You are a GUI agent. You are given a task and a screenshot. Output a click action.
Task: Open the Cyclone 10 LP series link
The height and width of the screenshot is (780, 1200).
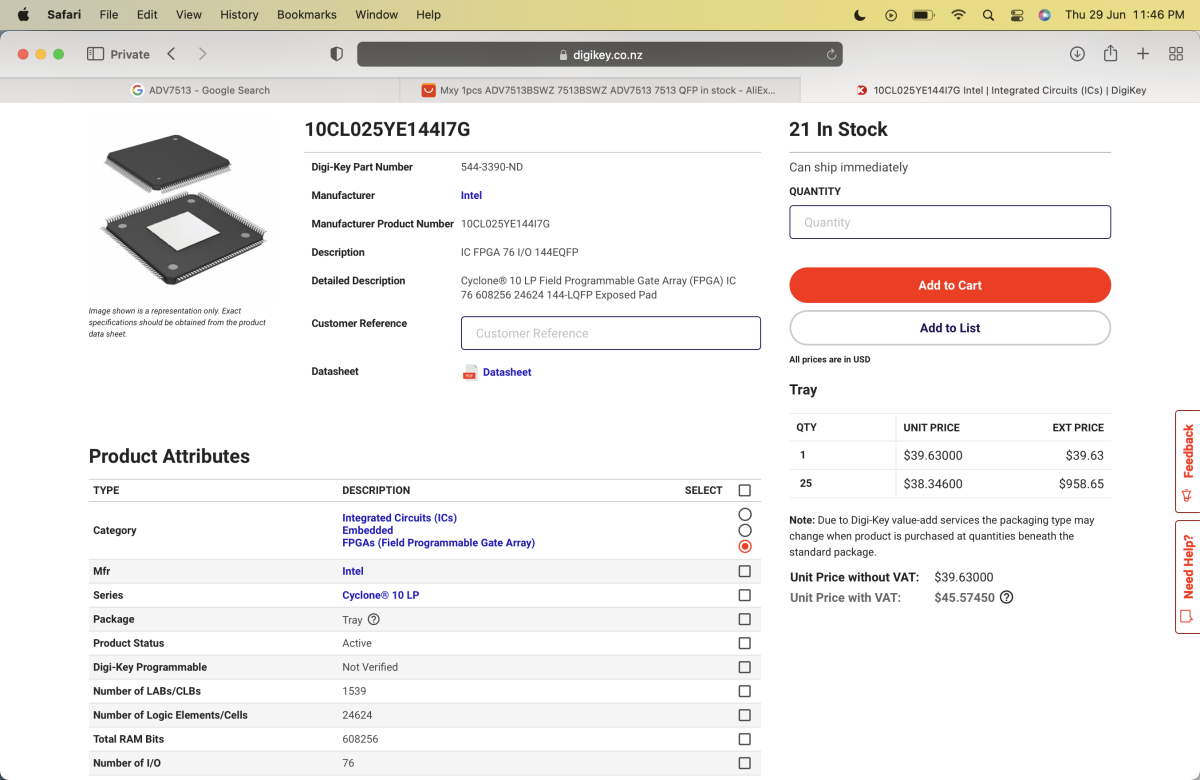[380, 595]
